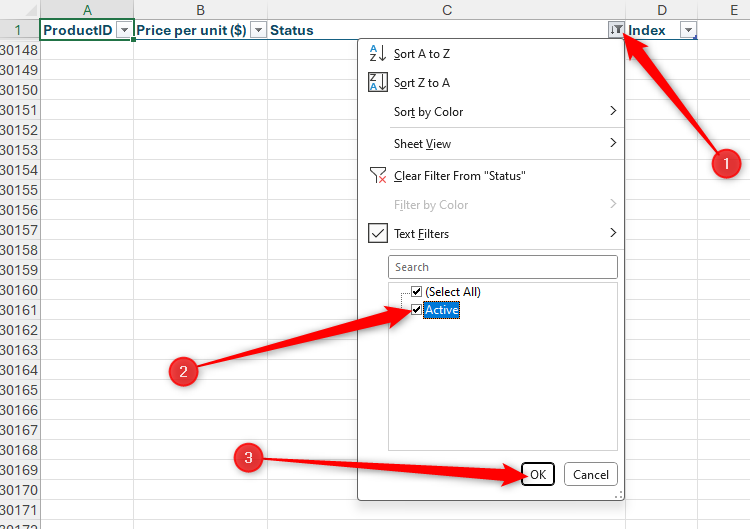Open the Index column filter dropdown
Screen dimensions: 750x529
coord(687,30)
